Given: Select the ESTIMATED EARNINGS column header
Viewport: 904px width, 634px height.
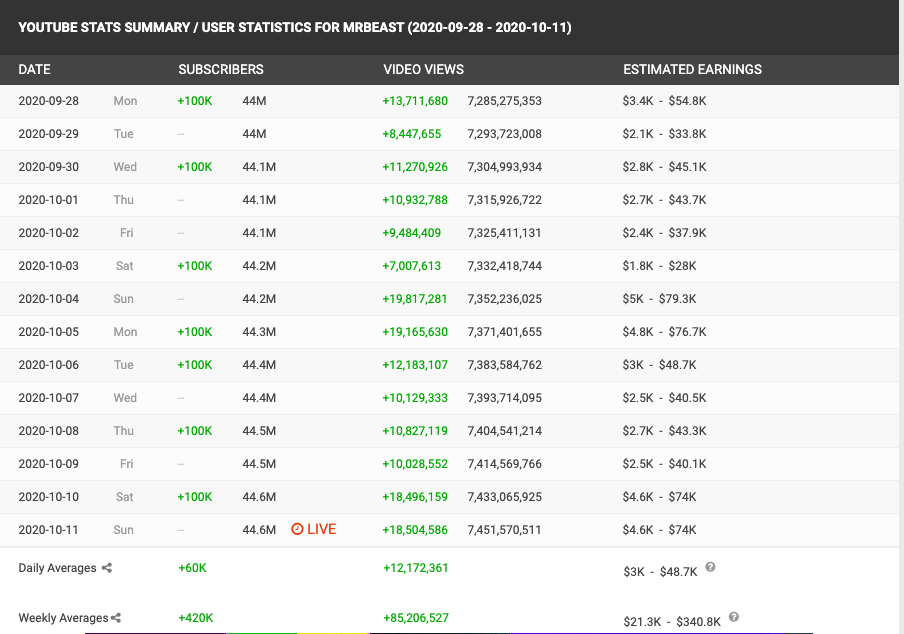Looking at the screenshot, I should coord(692,70).
